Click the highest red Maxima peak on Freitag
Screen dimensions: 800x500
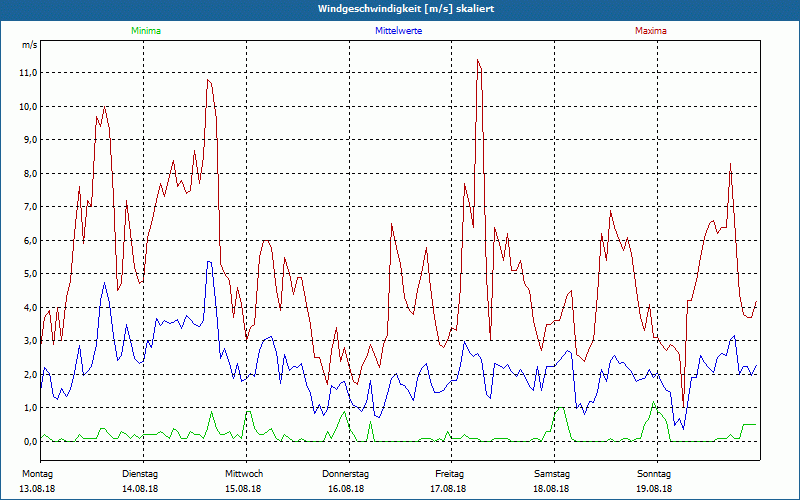coord(478,60)
